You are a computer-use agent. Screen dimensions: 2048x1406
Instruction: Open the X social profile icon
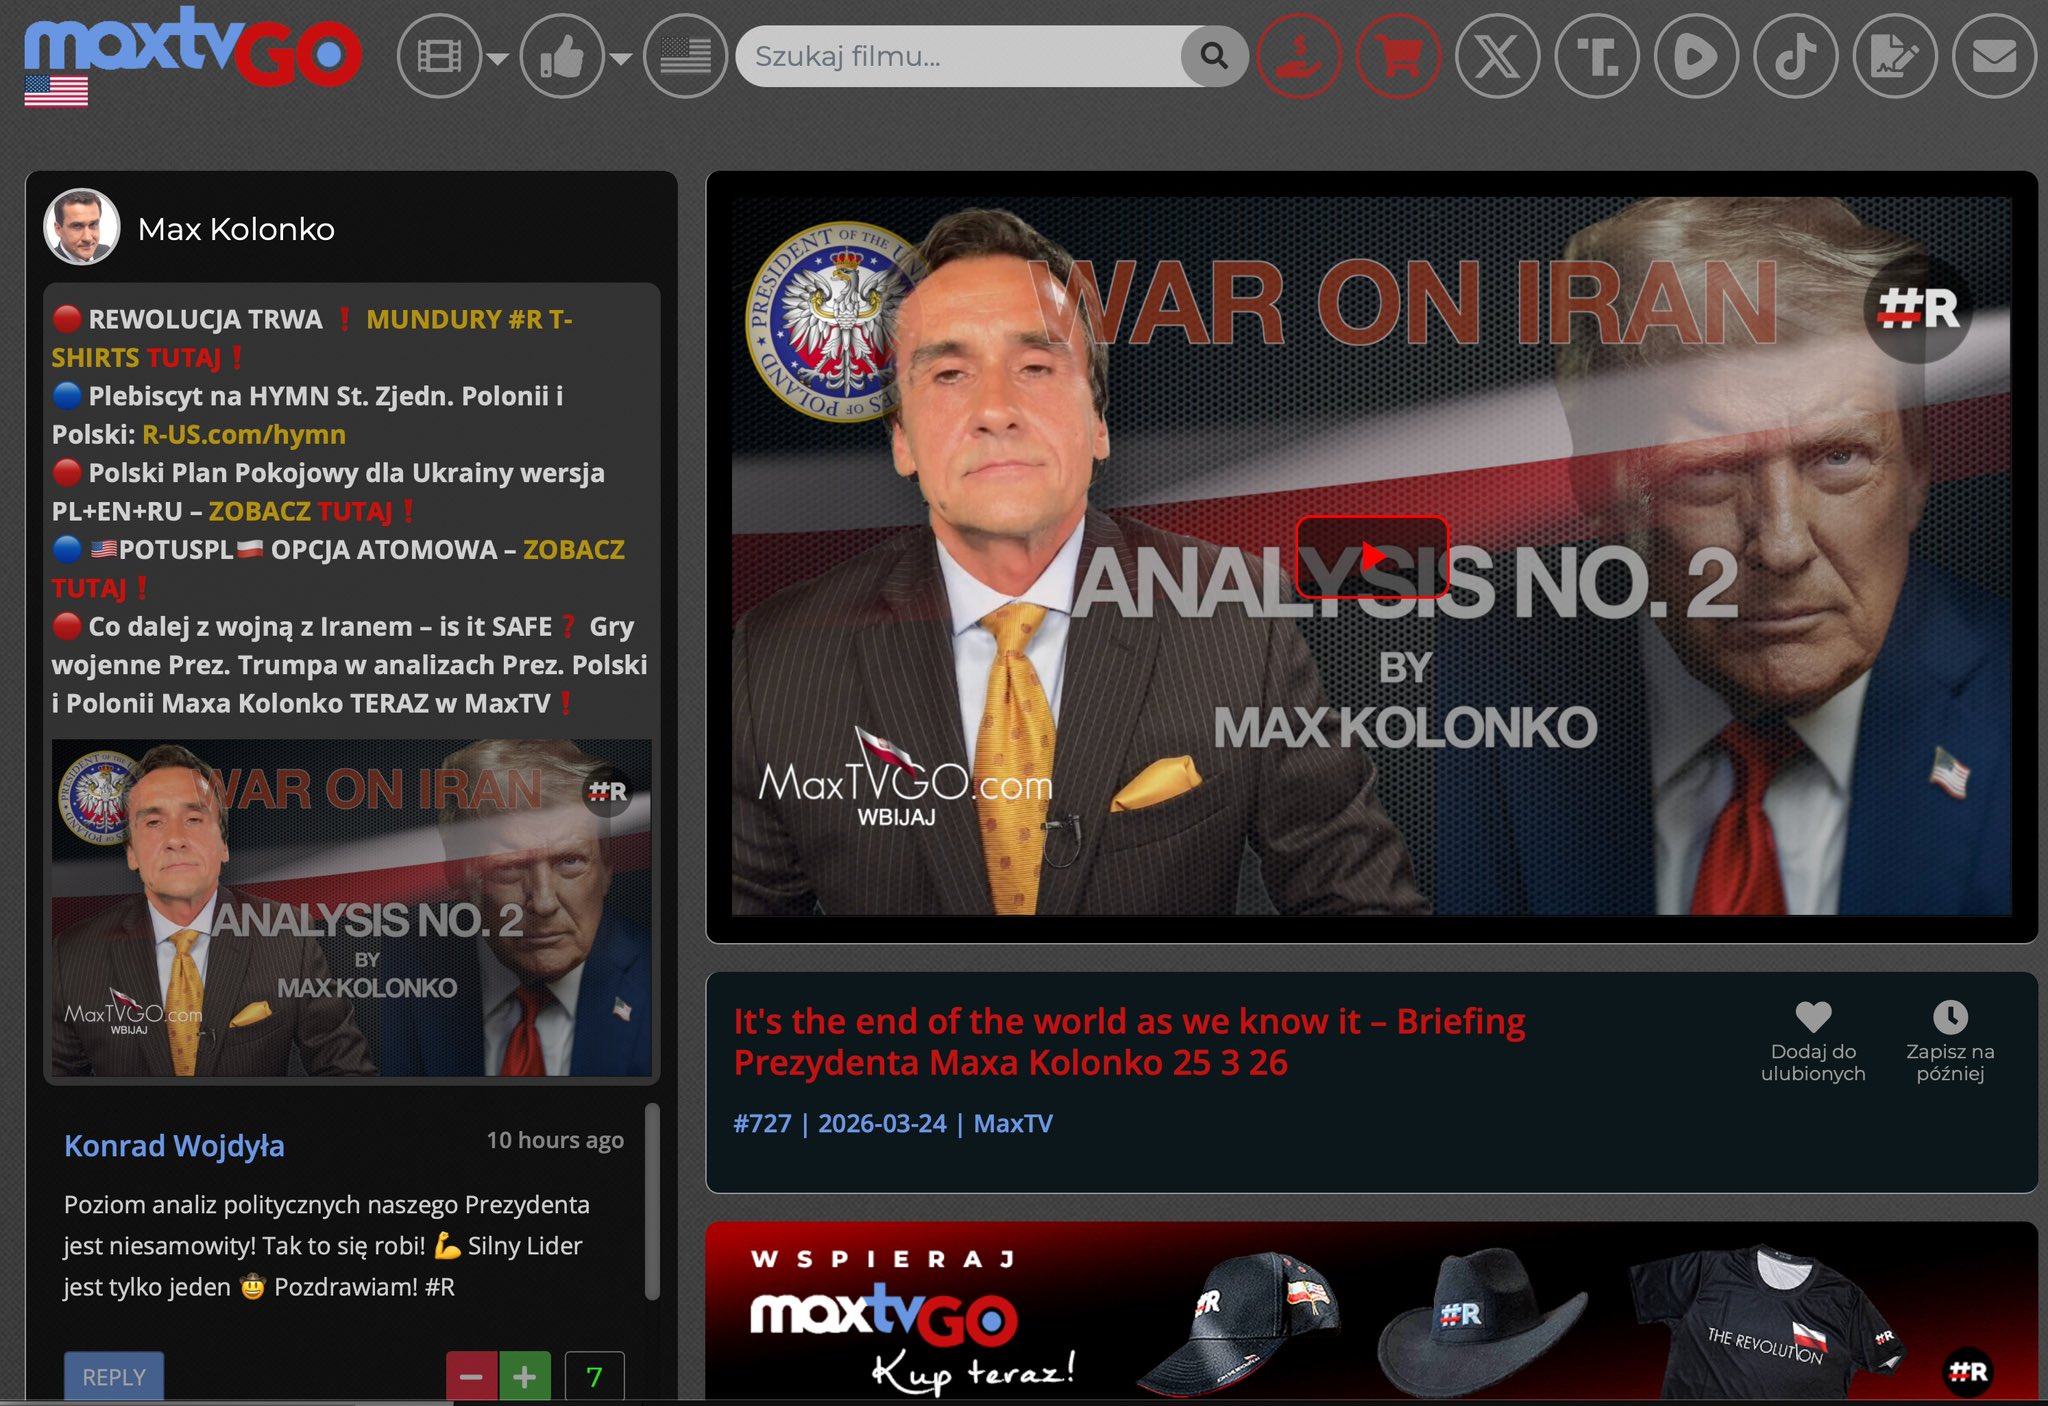pyautogui.click(x=1497, y=57)
